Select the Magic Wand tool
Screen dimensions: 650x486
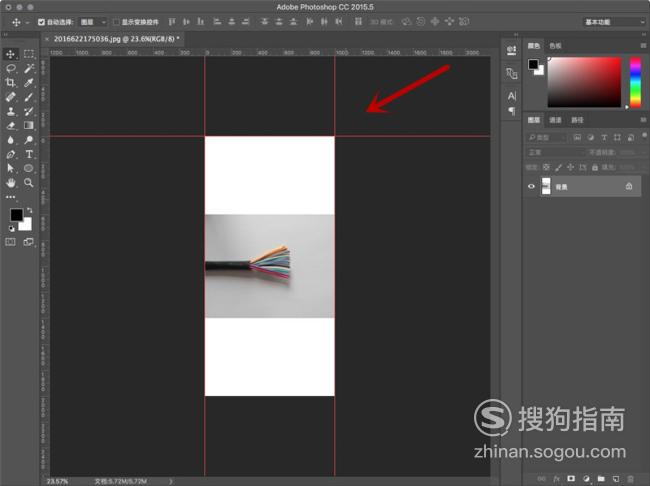tap(29, 68)
